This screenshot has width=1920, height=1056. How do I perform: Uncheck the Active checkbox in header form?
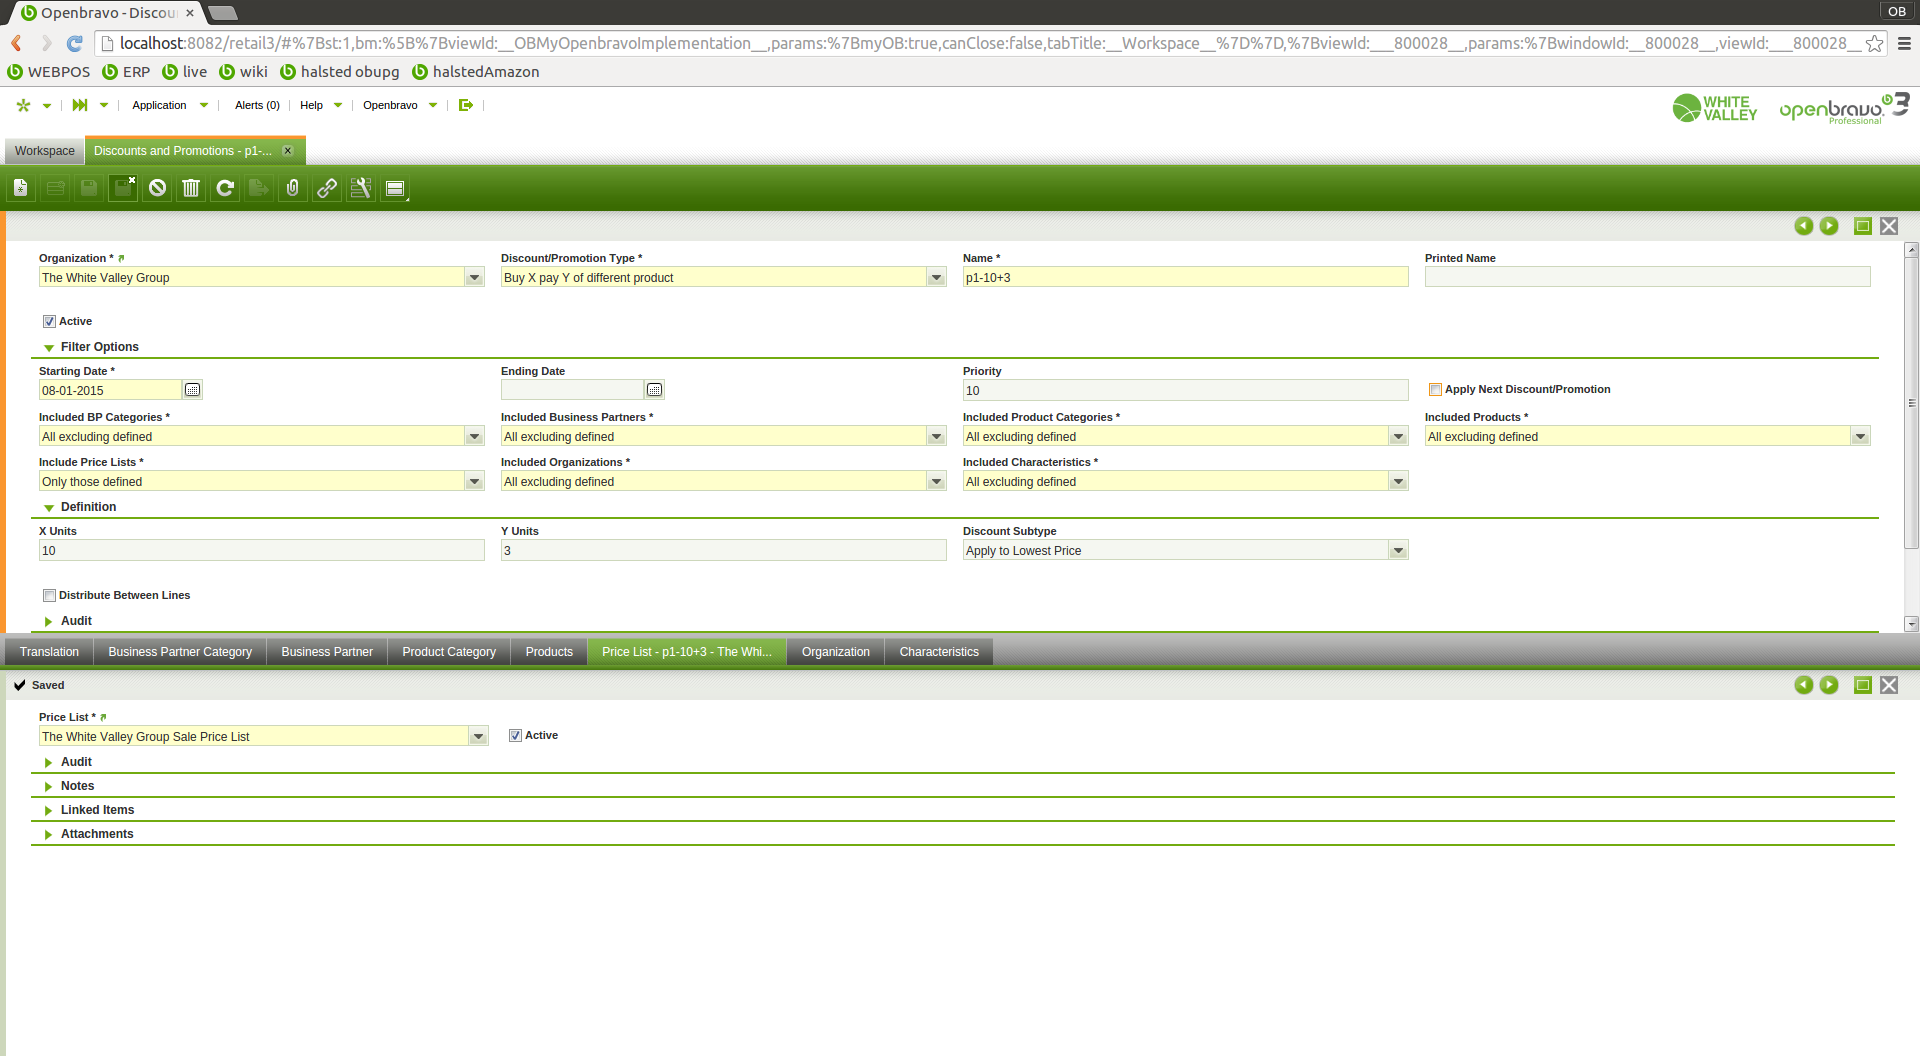[49, 322]
